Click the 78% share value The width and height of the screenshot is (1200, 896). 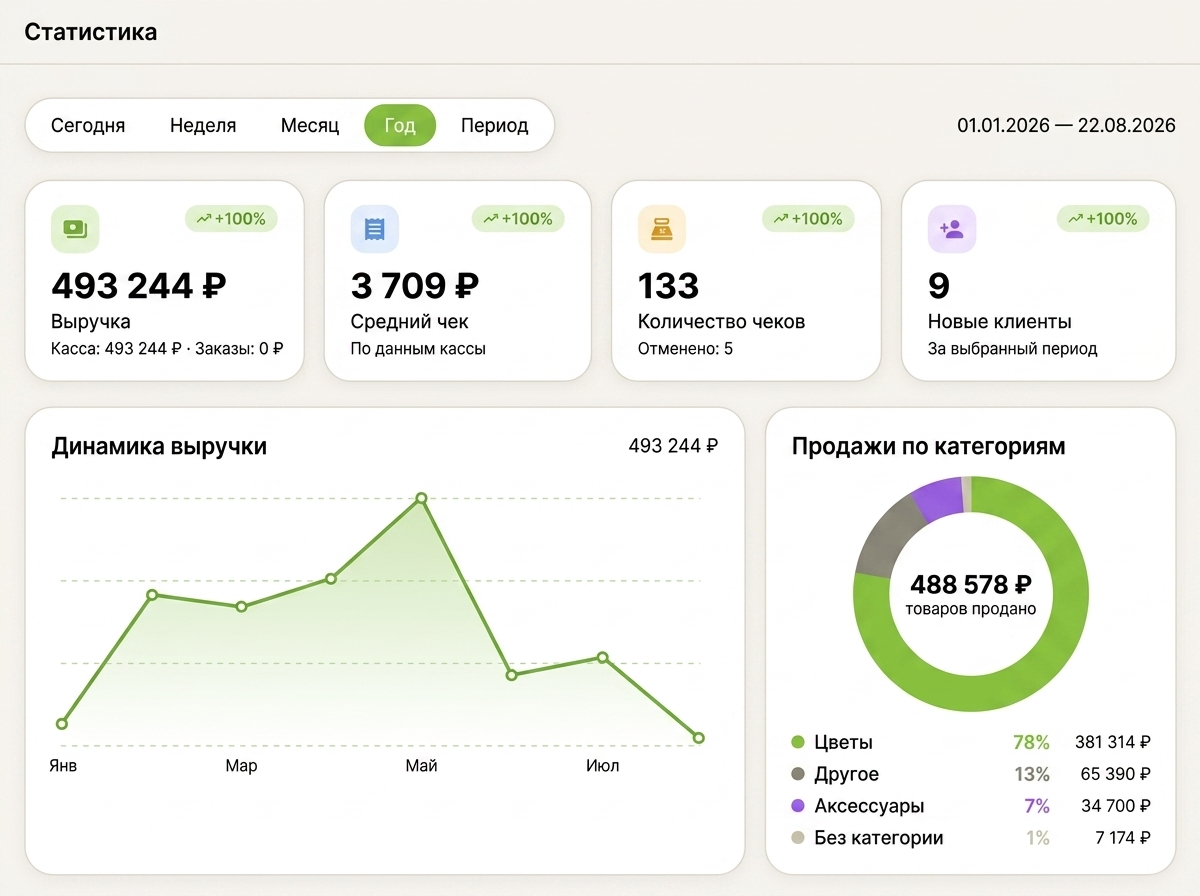click(x=1031, y=742)
